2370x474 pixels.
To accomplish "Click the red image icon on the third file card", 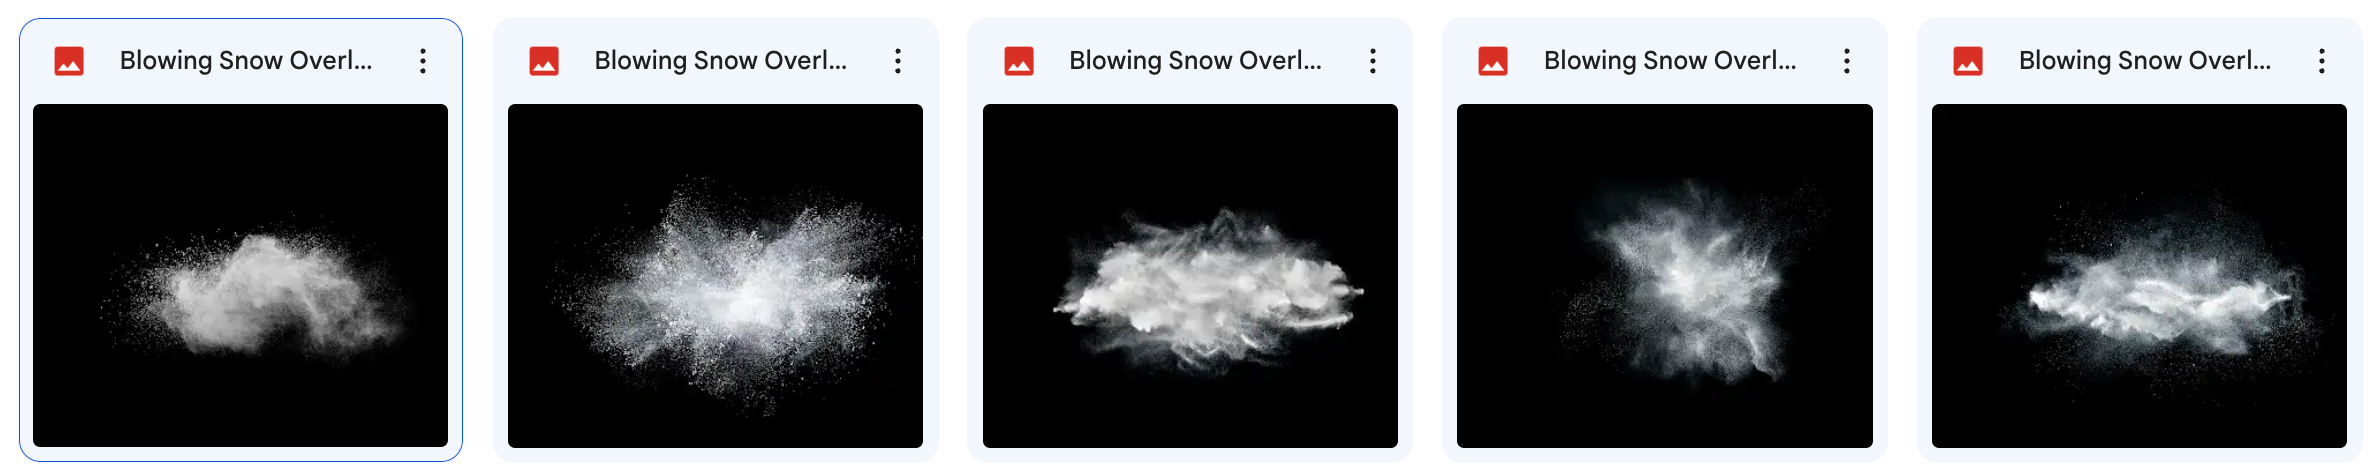I will (1019, 61).
